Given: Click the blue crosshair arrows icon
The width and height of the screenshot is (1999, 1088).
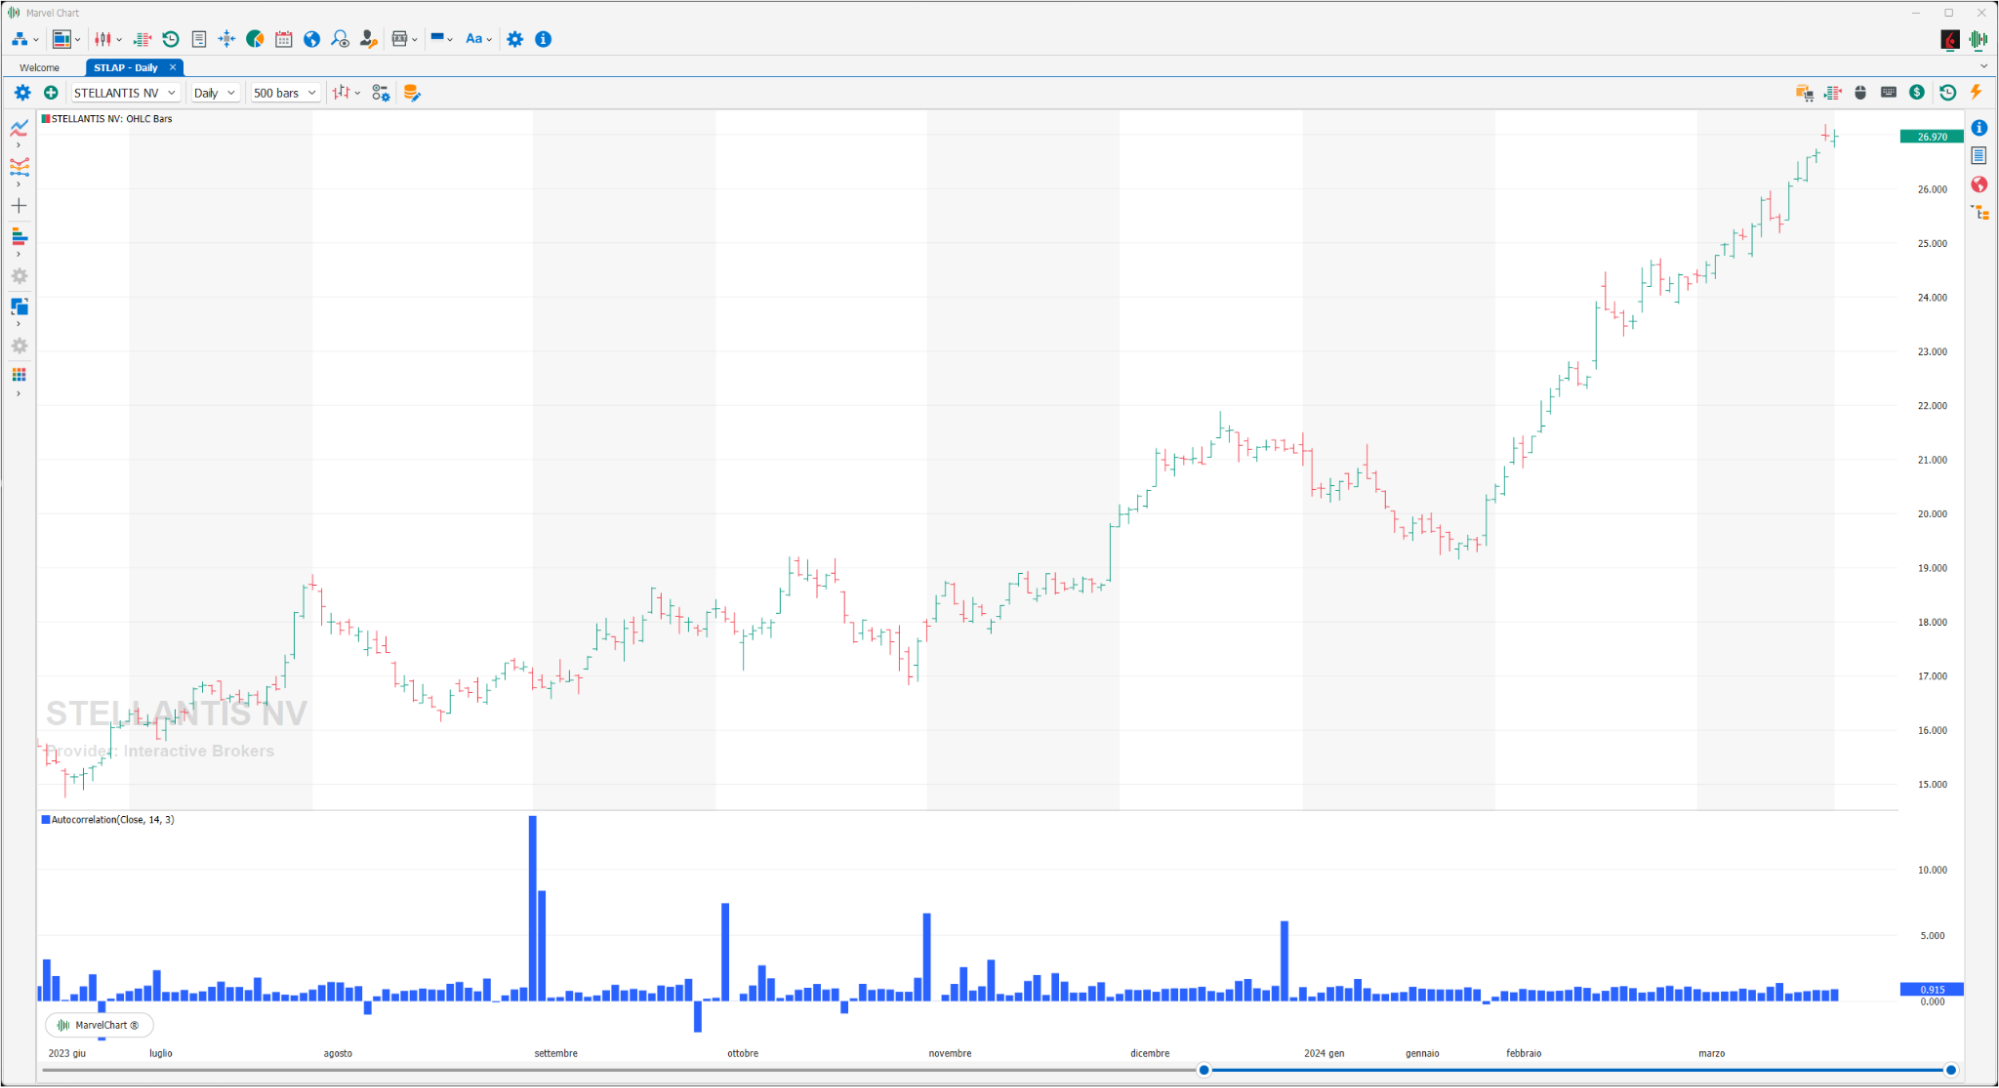Looking at the screenshot, I should pyautogui.click(x=227, y=39).
